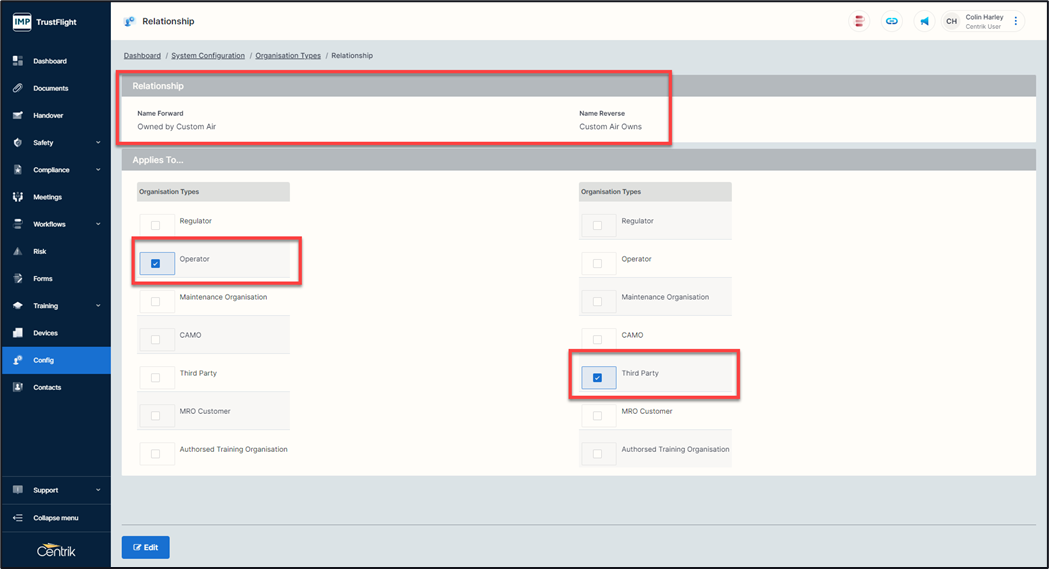Click the blue link icon in header
Viewport: 1049px width, 569px height.
891,21
